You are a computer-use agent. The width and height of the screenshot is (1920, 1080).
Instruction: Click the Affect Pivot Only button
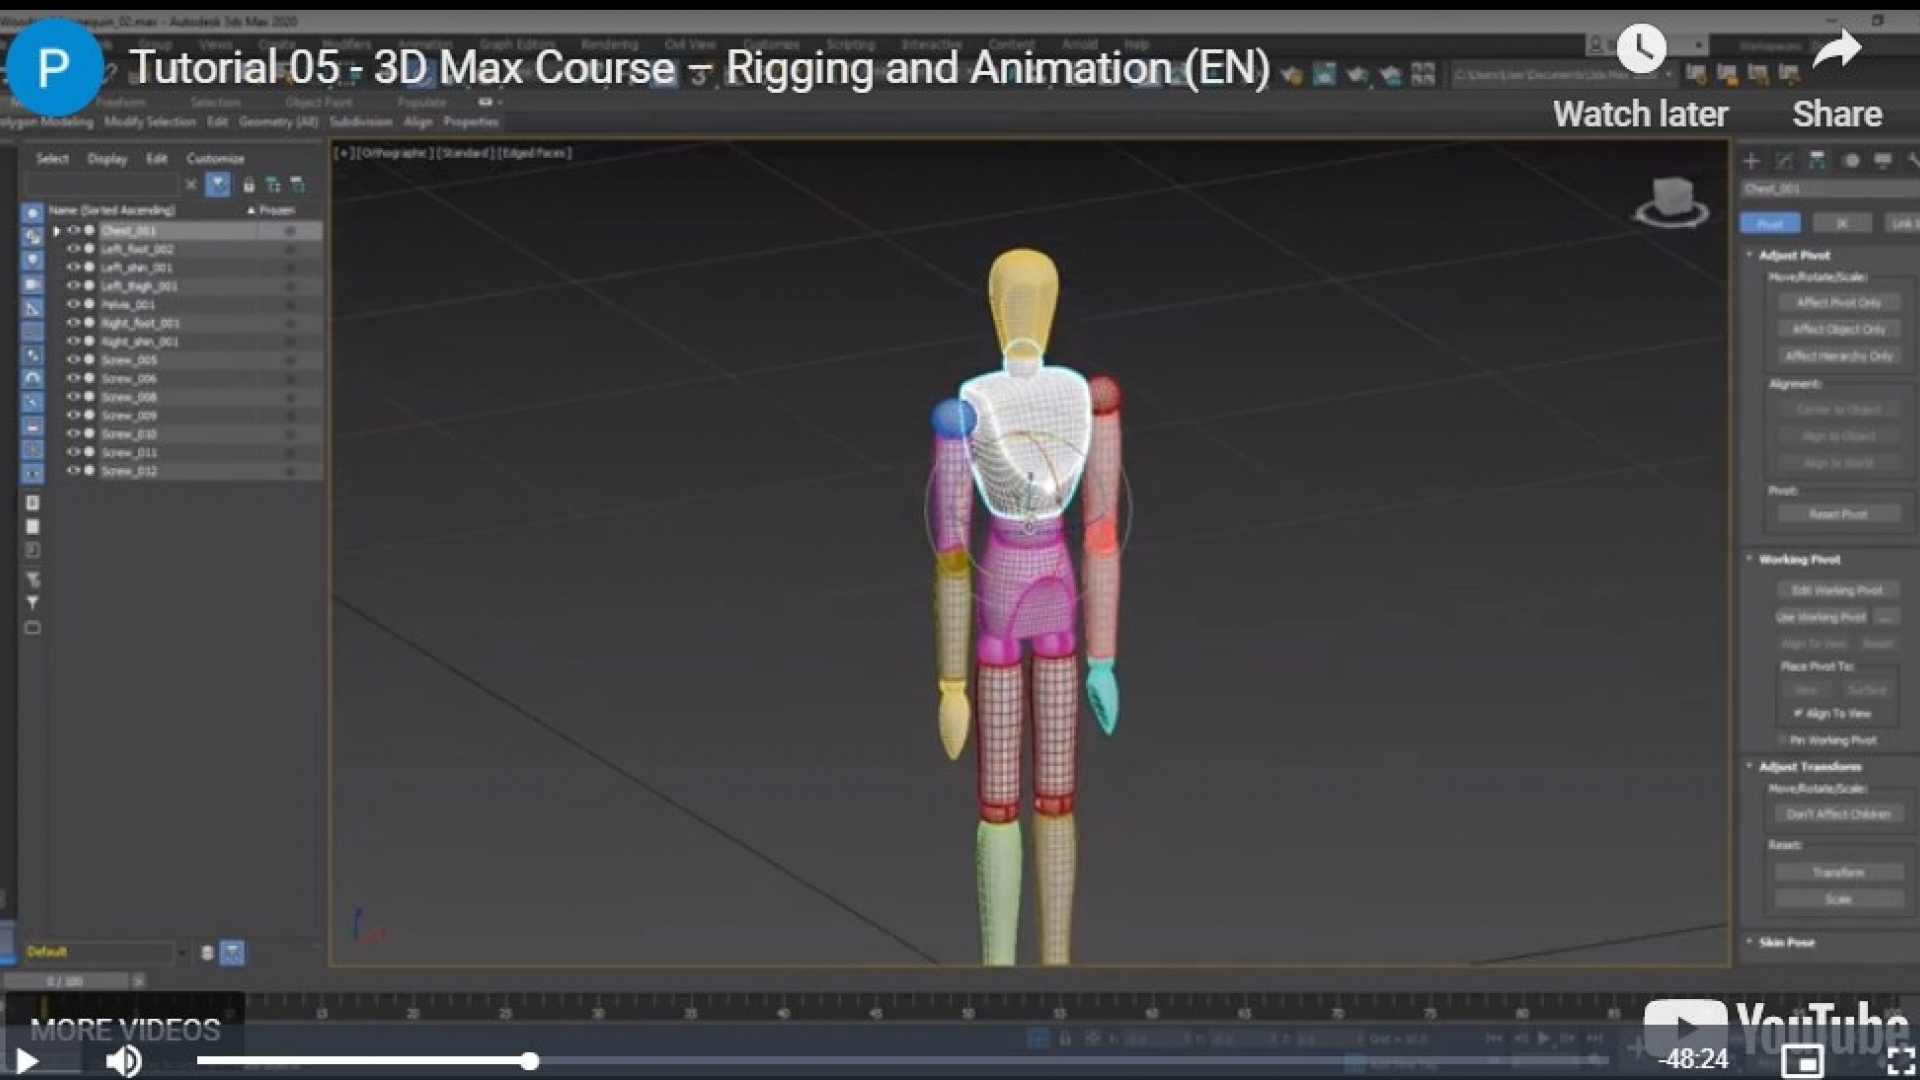pos(1838,302)
